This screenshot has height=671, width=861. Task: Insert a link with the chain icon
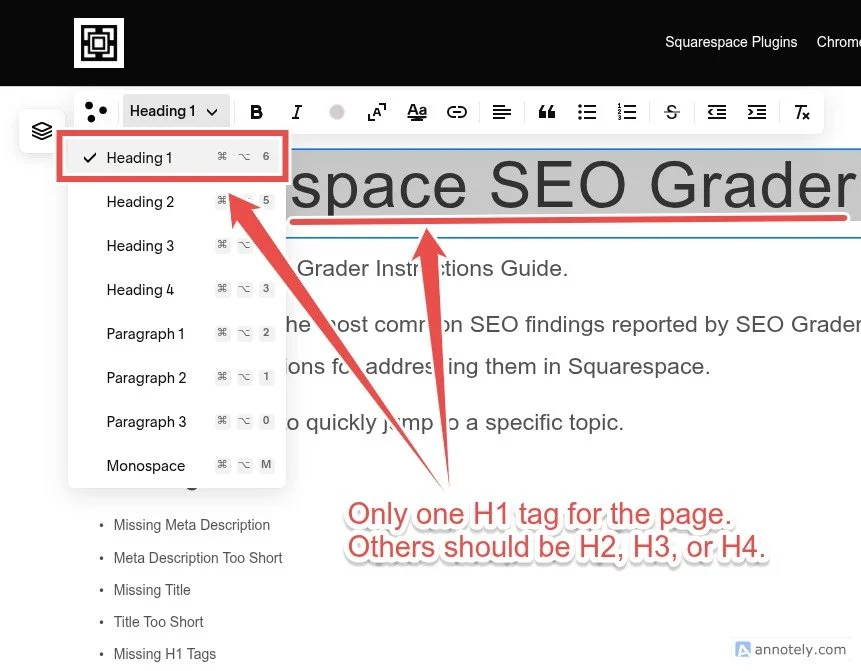457,112
